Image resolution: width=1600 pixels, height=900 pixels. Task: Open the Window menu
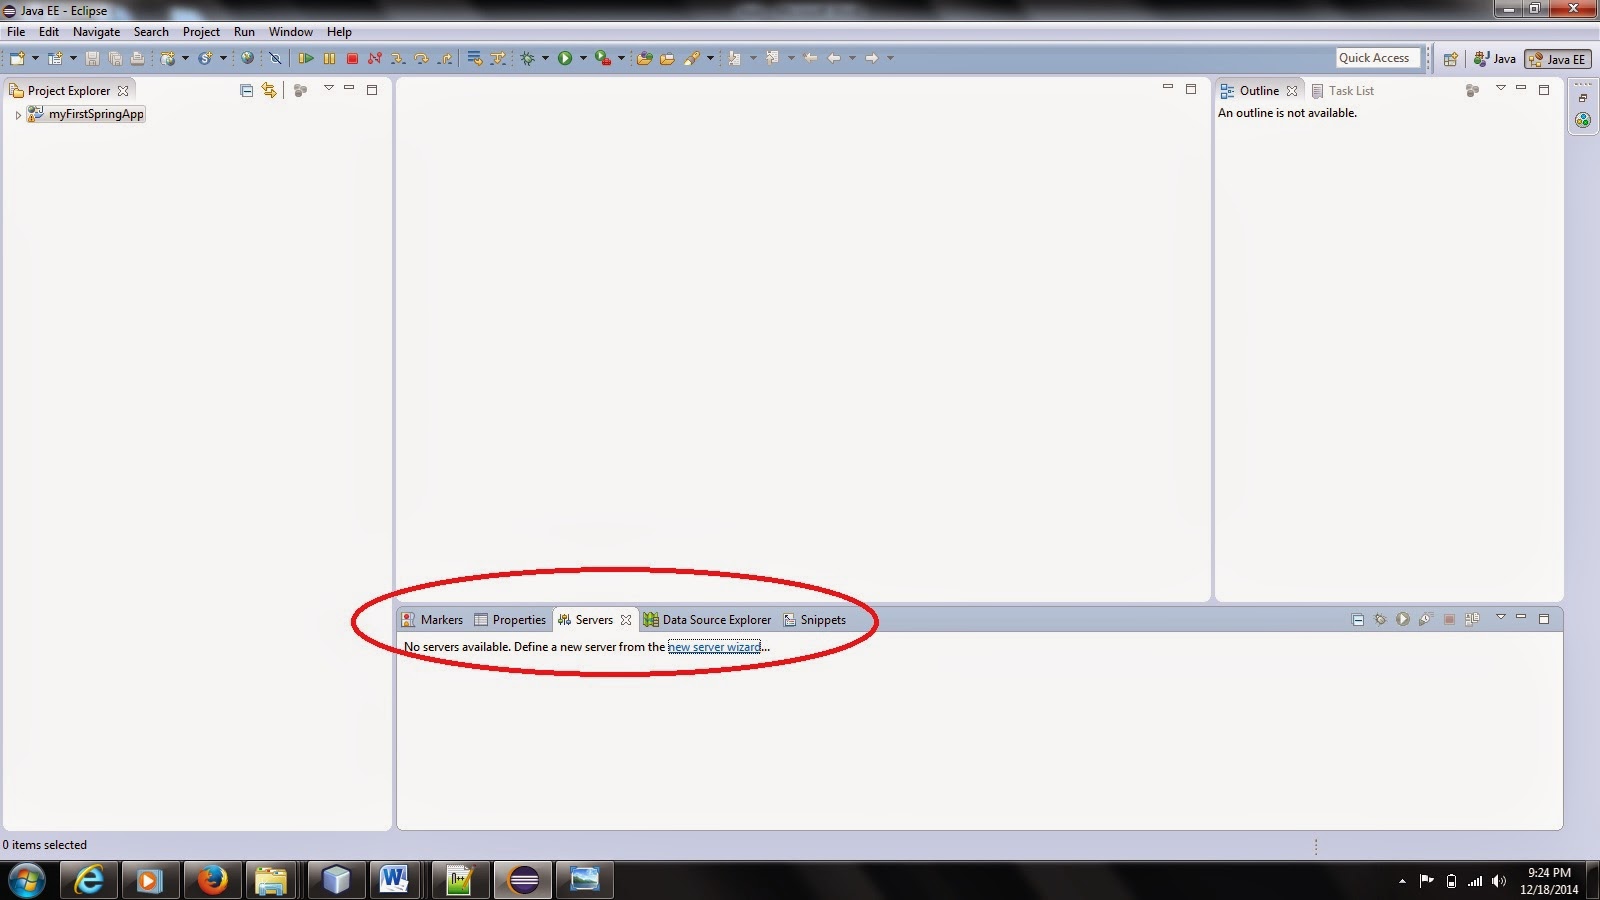(290, 31)
